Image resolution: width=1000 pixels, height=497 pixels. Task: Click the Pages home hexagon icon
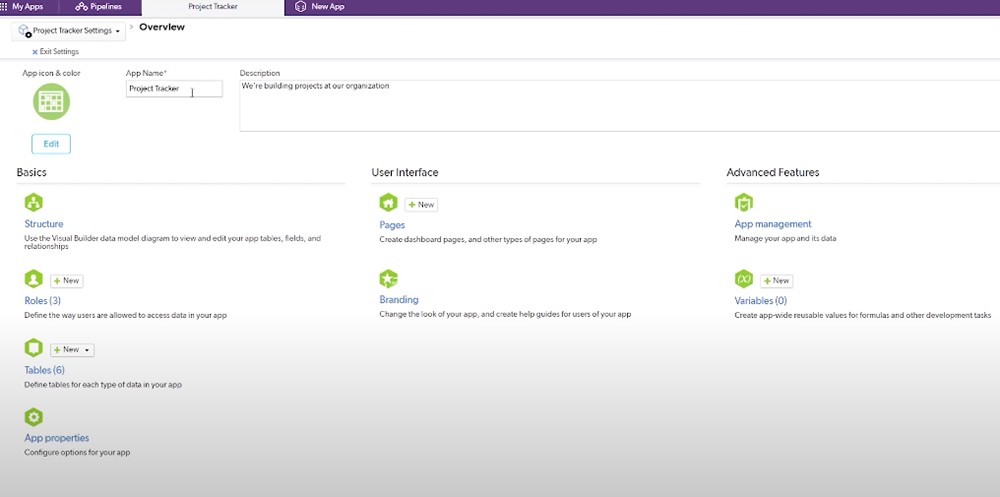point(388,203)
